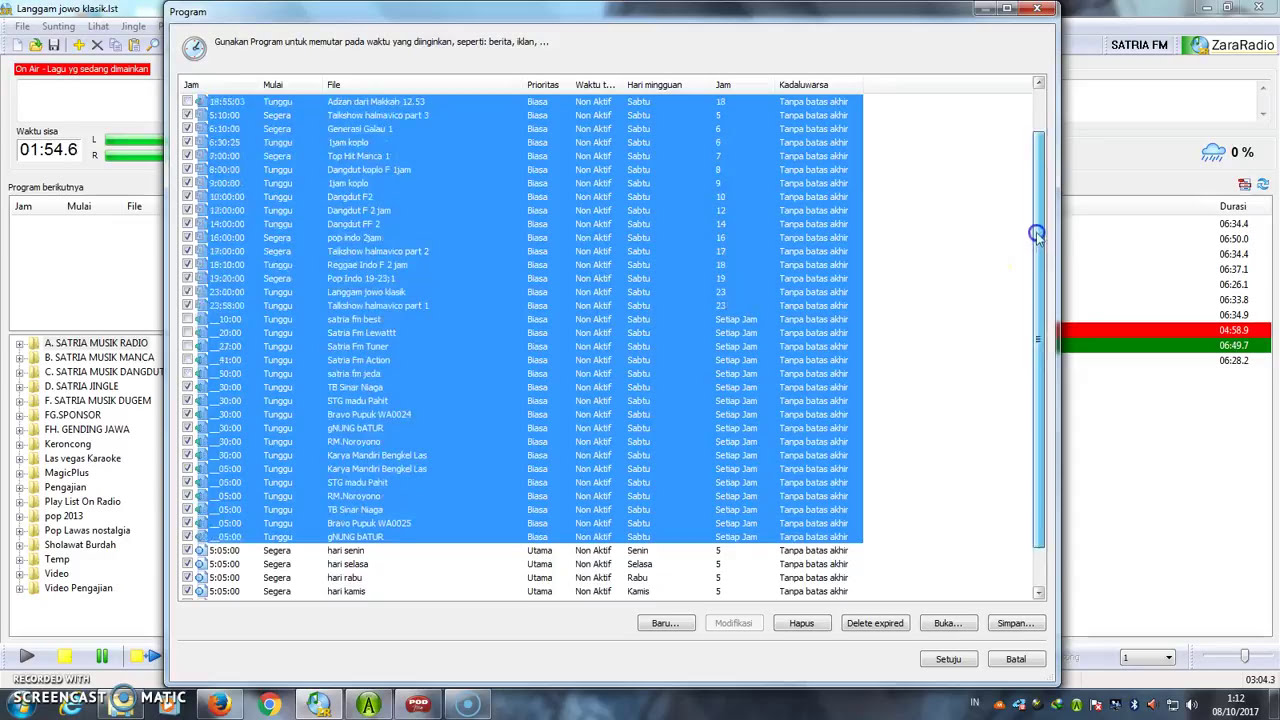
Task: Toggle the hari kamis program checkbox
Action: tap(188, 591)
